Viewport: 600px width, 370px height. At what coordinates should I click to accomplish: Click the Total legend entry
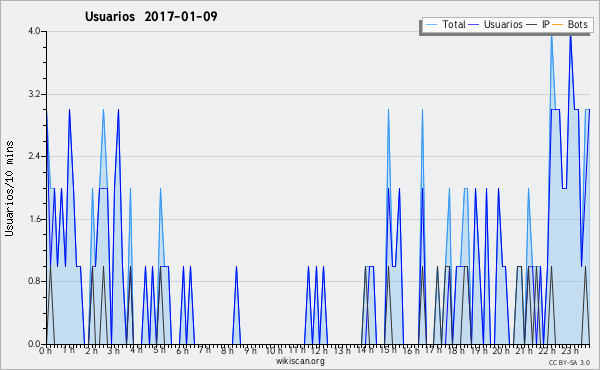(x=446, y=24)
